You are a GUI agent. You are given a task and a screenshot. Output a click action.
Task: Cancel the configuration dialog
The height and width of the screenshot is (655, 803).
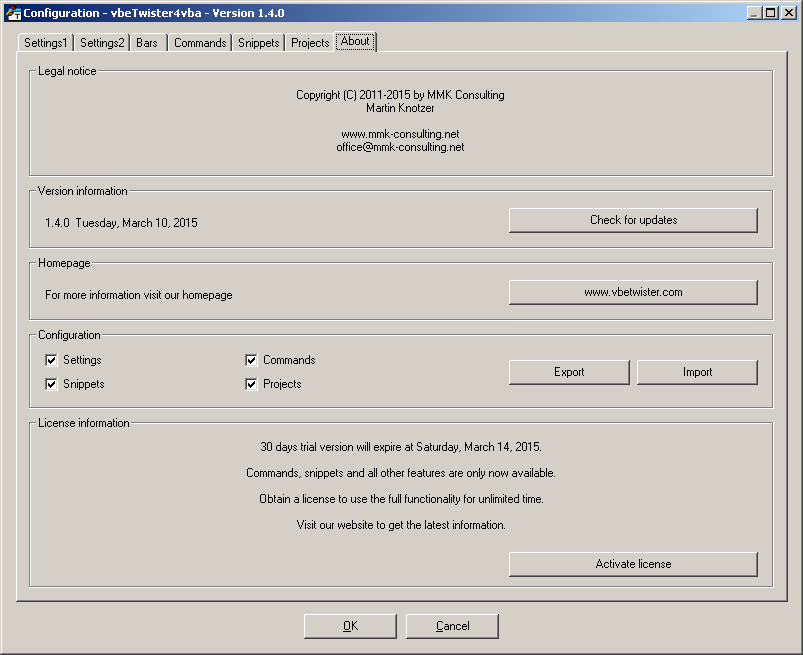point(452,626)
